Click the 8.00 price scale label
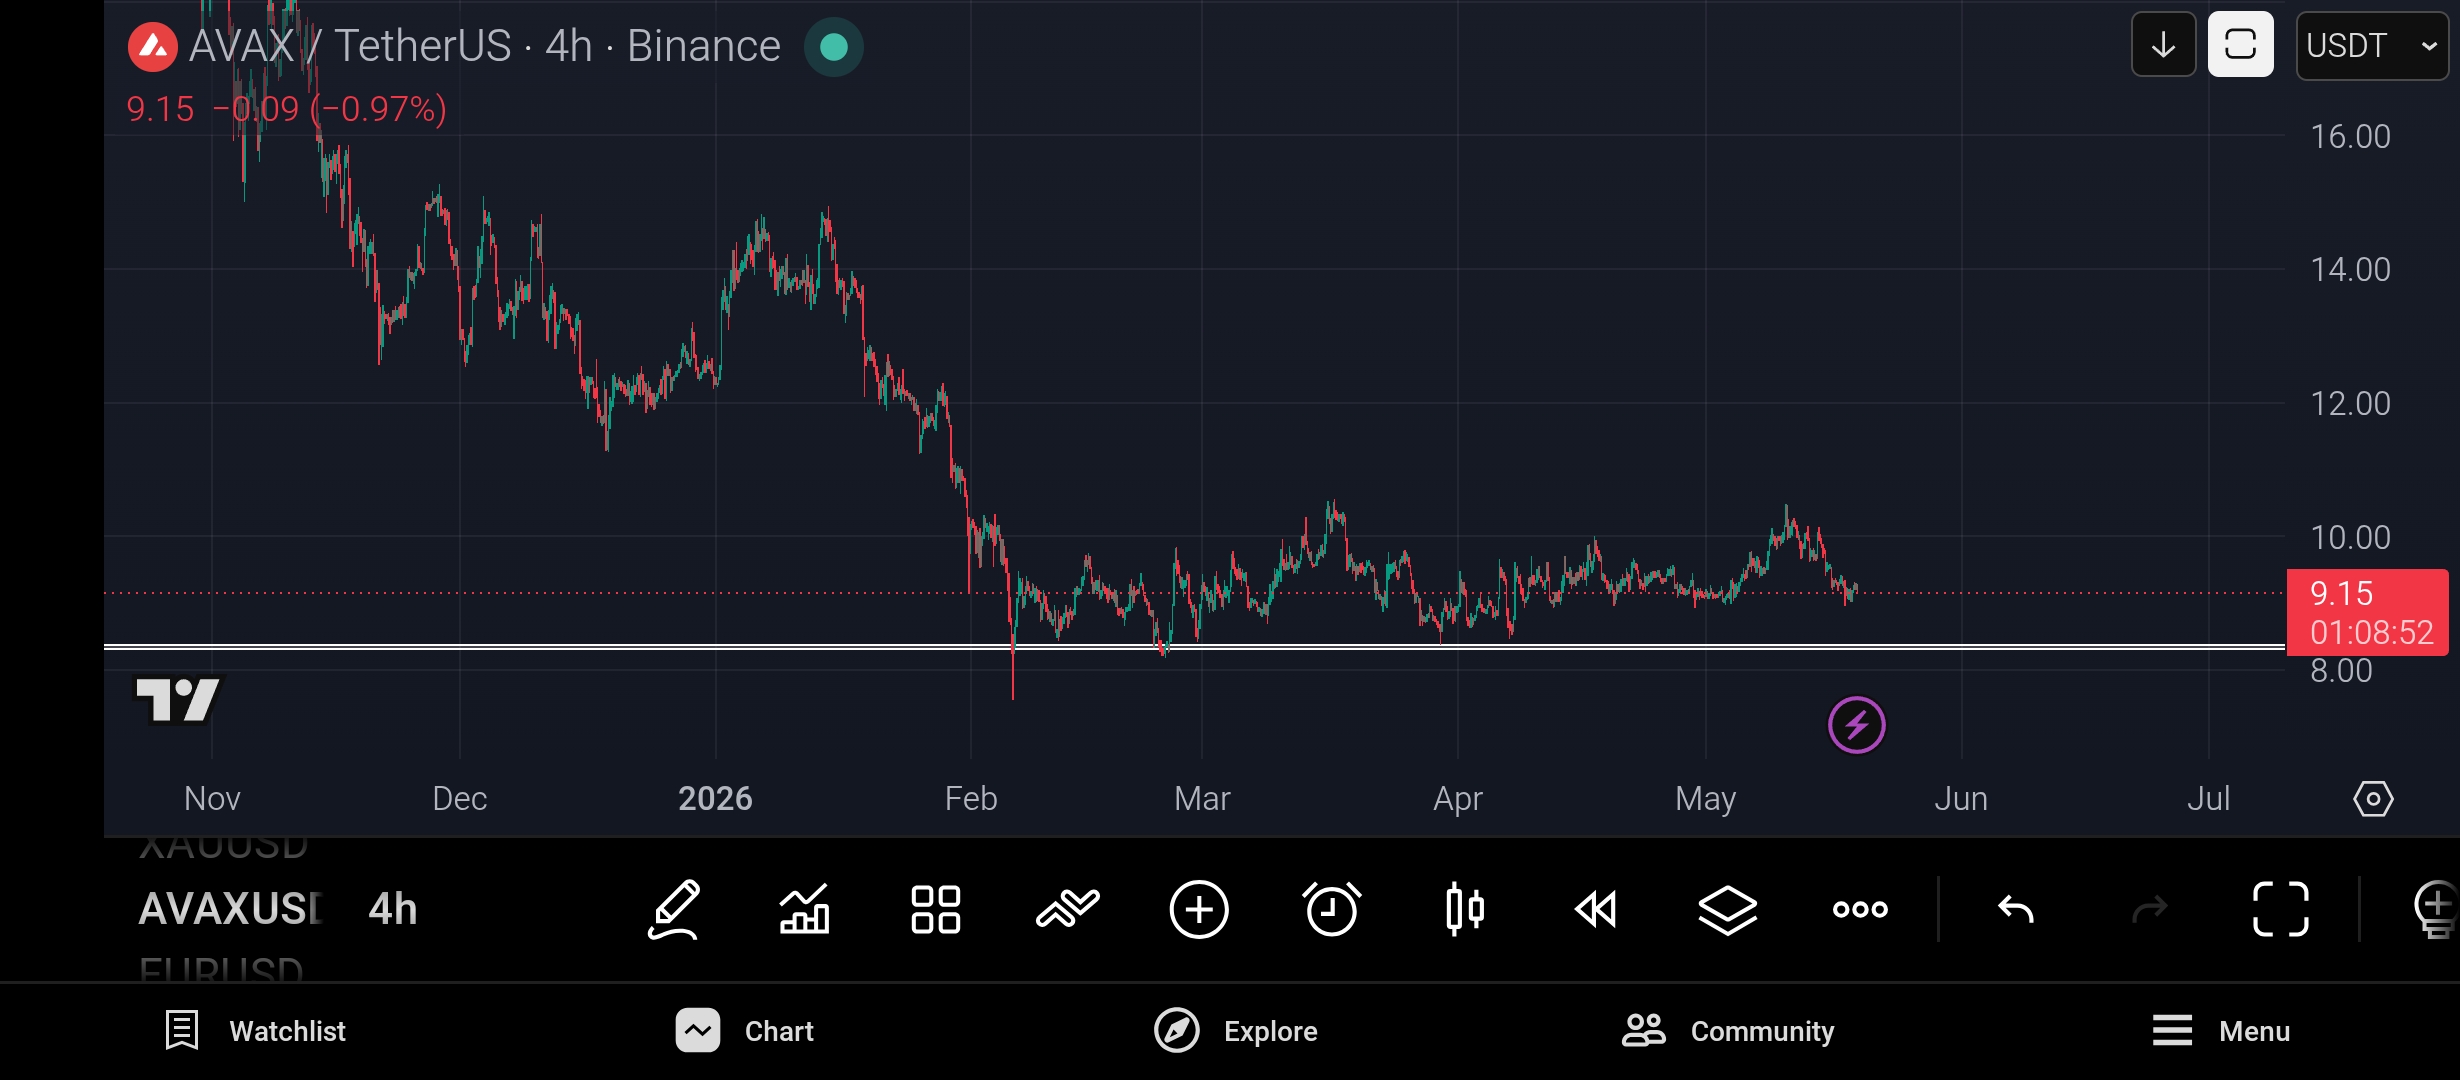This screenshot has height=1080, width=2460. [2341, 671]
